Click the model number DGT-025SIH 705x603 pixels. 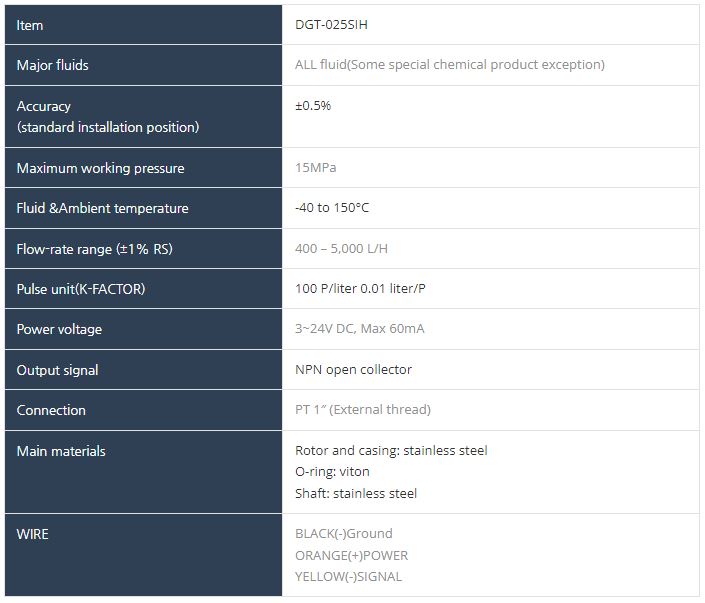[x=338, y=25]
